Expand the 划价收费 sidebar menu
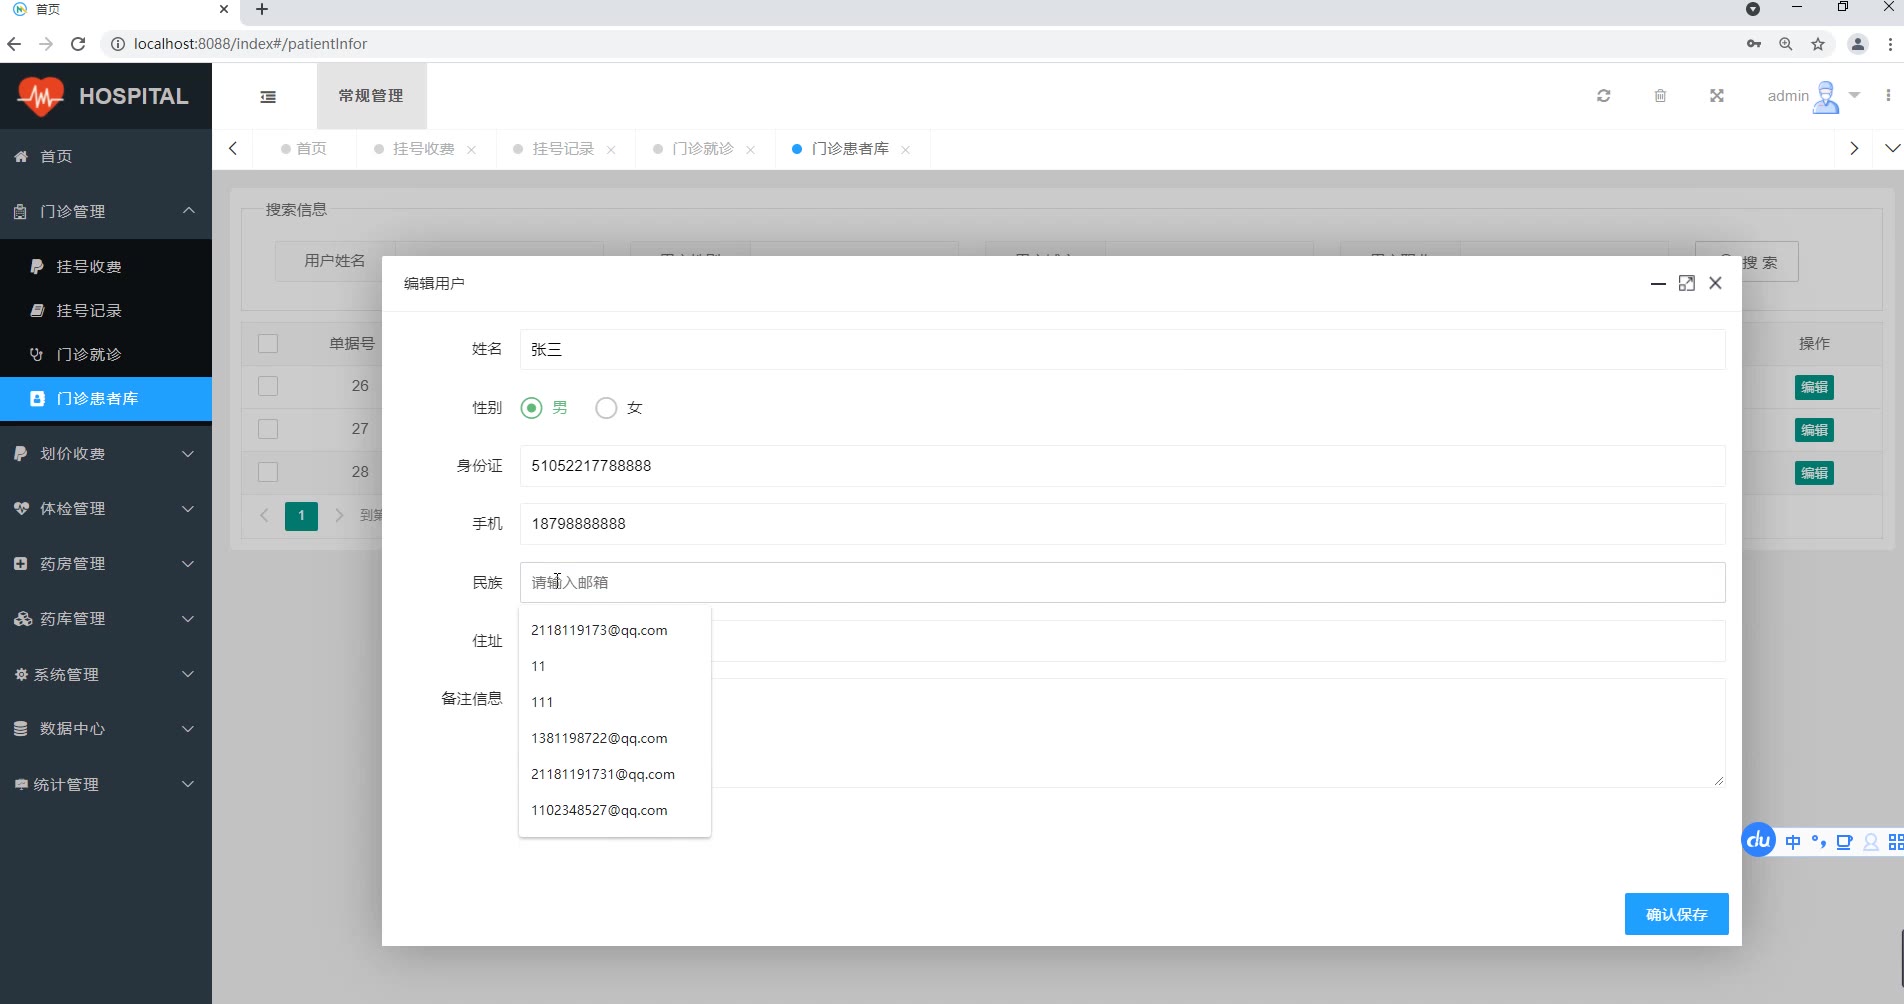The image size is (1904, 1004). [106, 454]
